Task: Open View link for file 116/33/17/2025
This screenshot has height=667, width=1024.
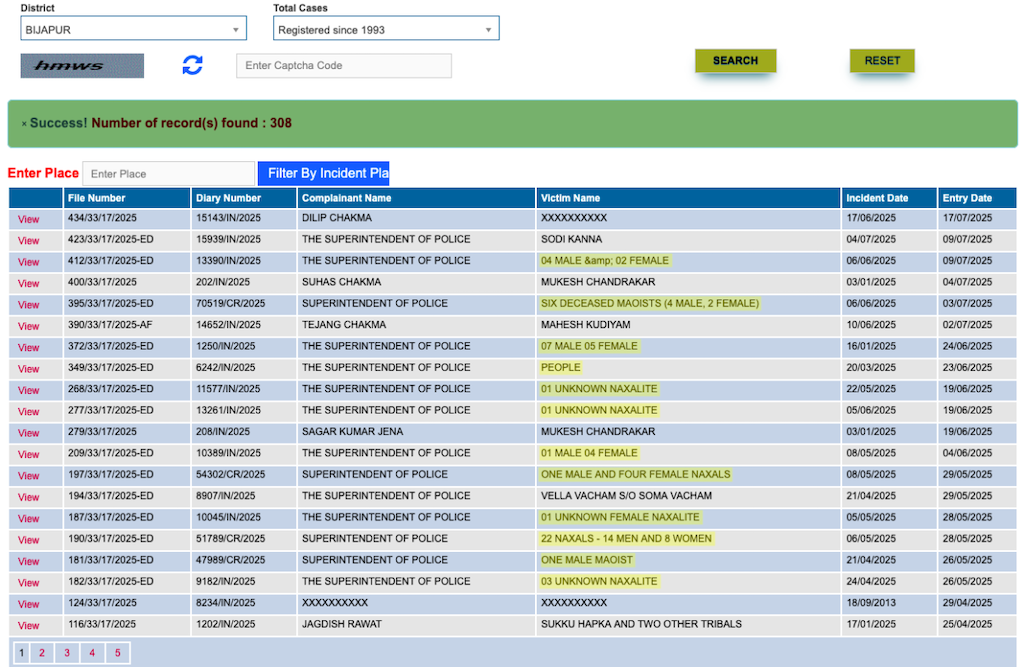Action: [28, 625]
